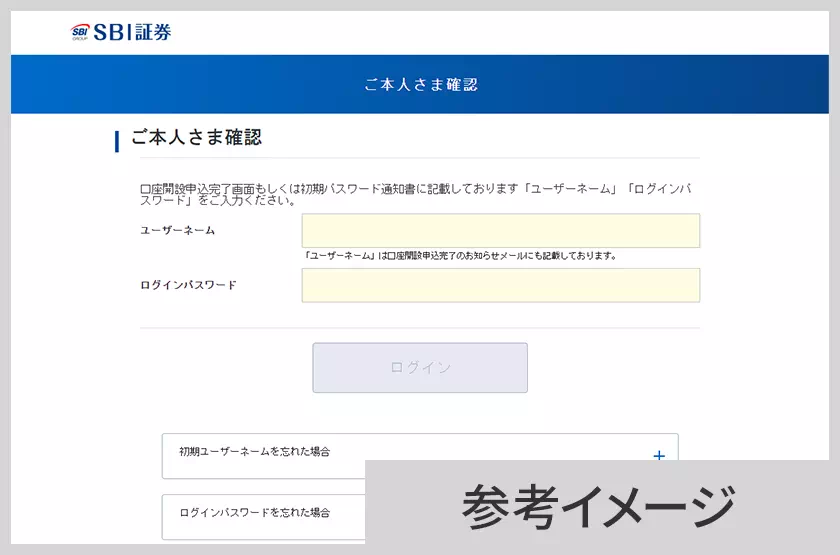840x555 pixels.
Task: Click the ご本人さま確認 section heading
Action: click(x=196, y=138)
